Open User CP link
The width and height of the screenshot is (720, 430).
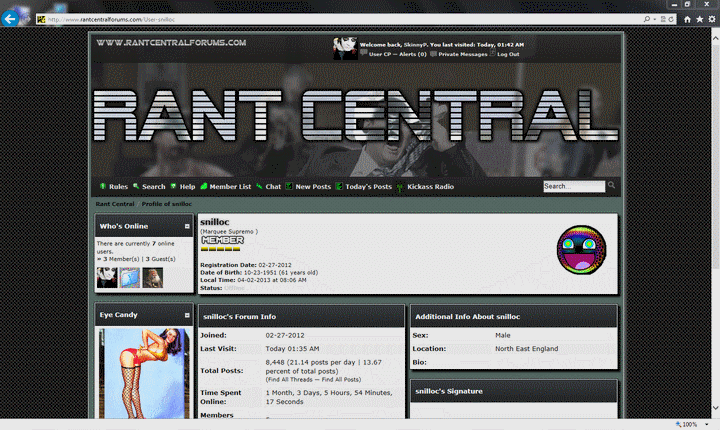(380, 54)
